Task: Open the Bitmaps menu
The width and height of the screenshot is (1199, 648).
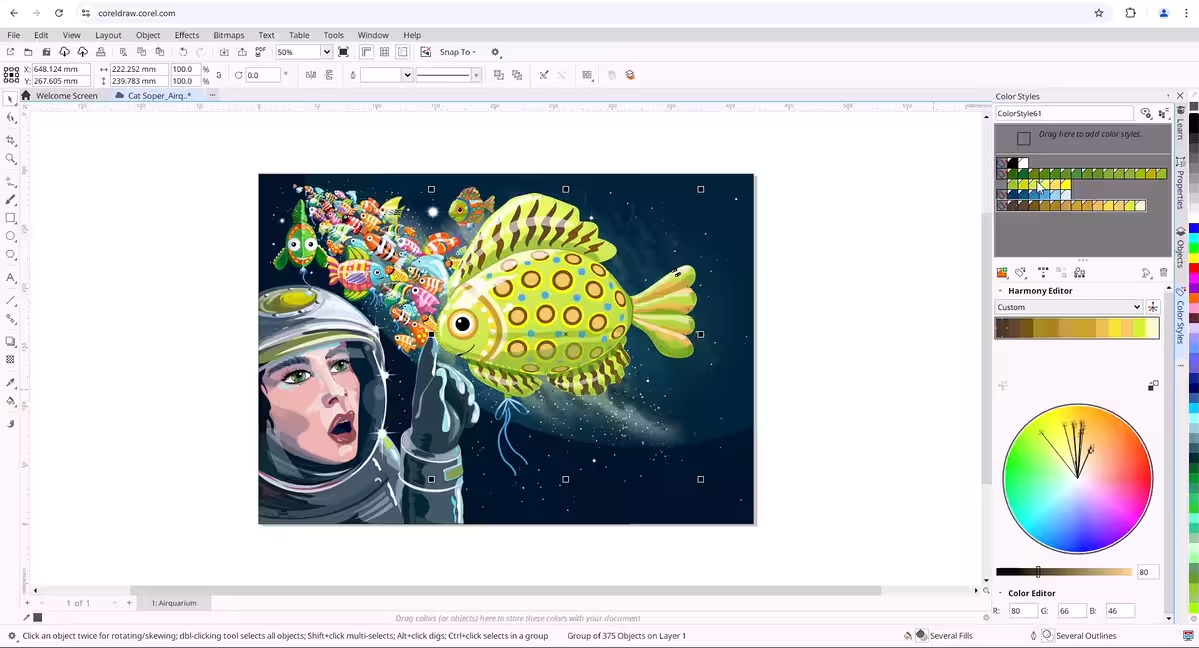Action: click(228, 35)
